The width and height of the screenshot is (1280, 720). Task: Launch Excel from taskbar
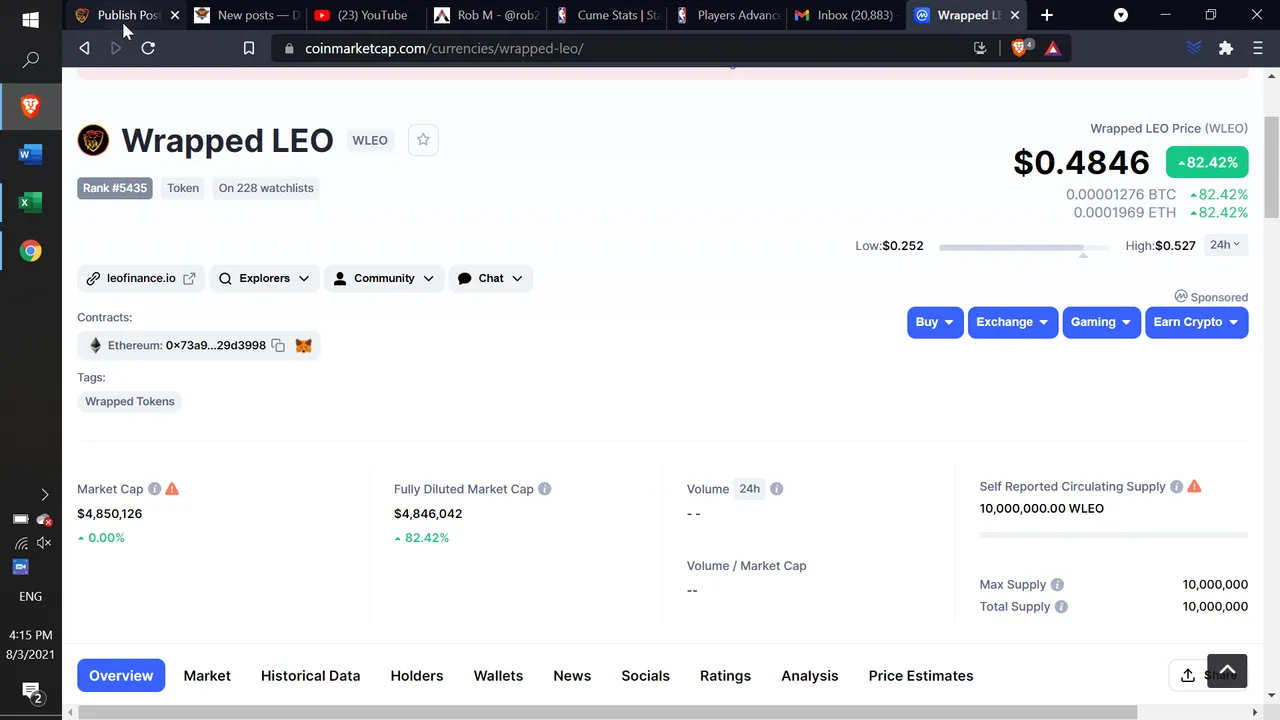tap(30, 203)
